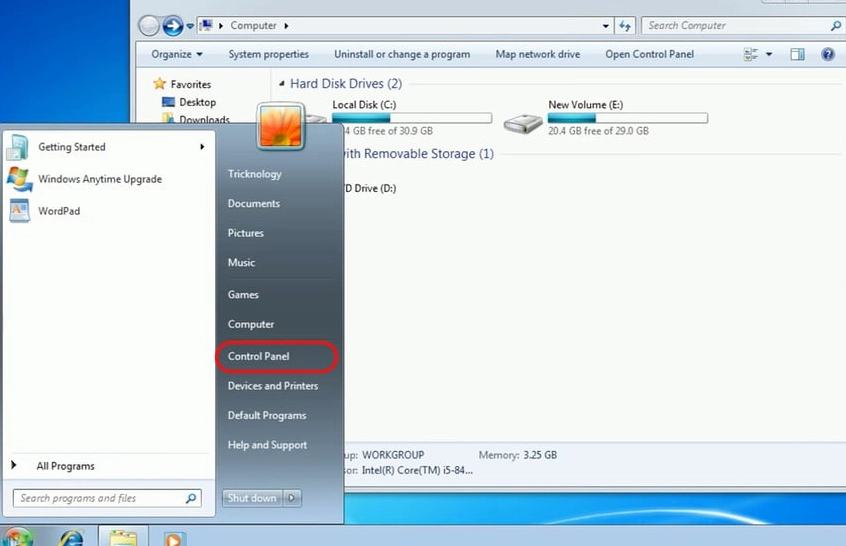Expand the Getting Started submenu arrow
This screenshot has width=846, height=546.
[202, 147]
